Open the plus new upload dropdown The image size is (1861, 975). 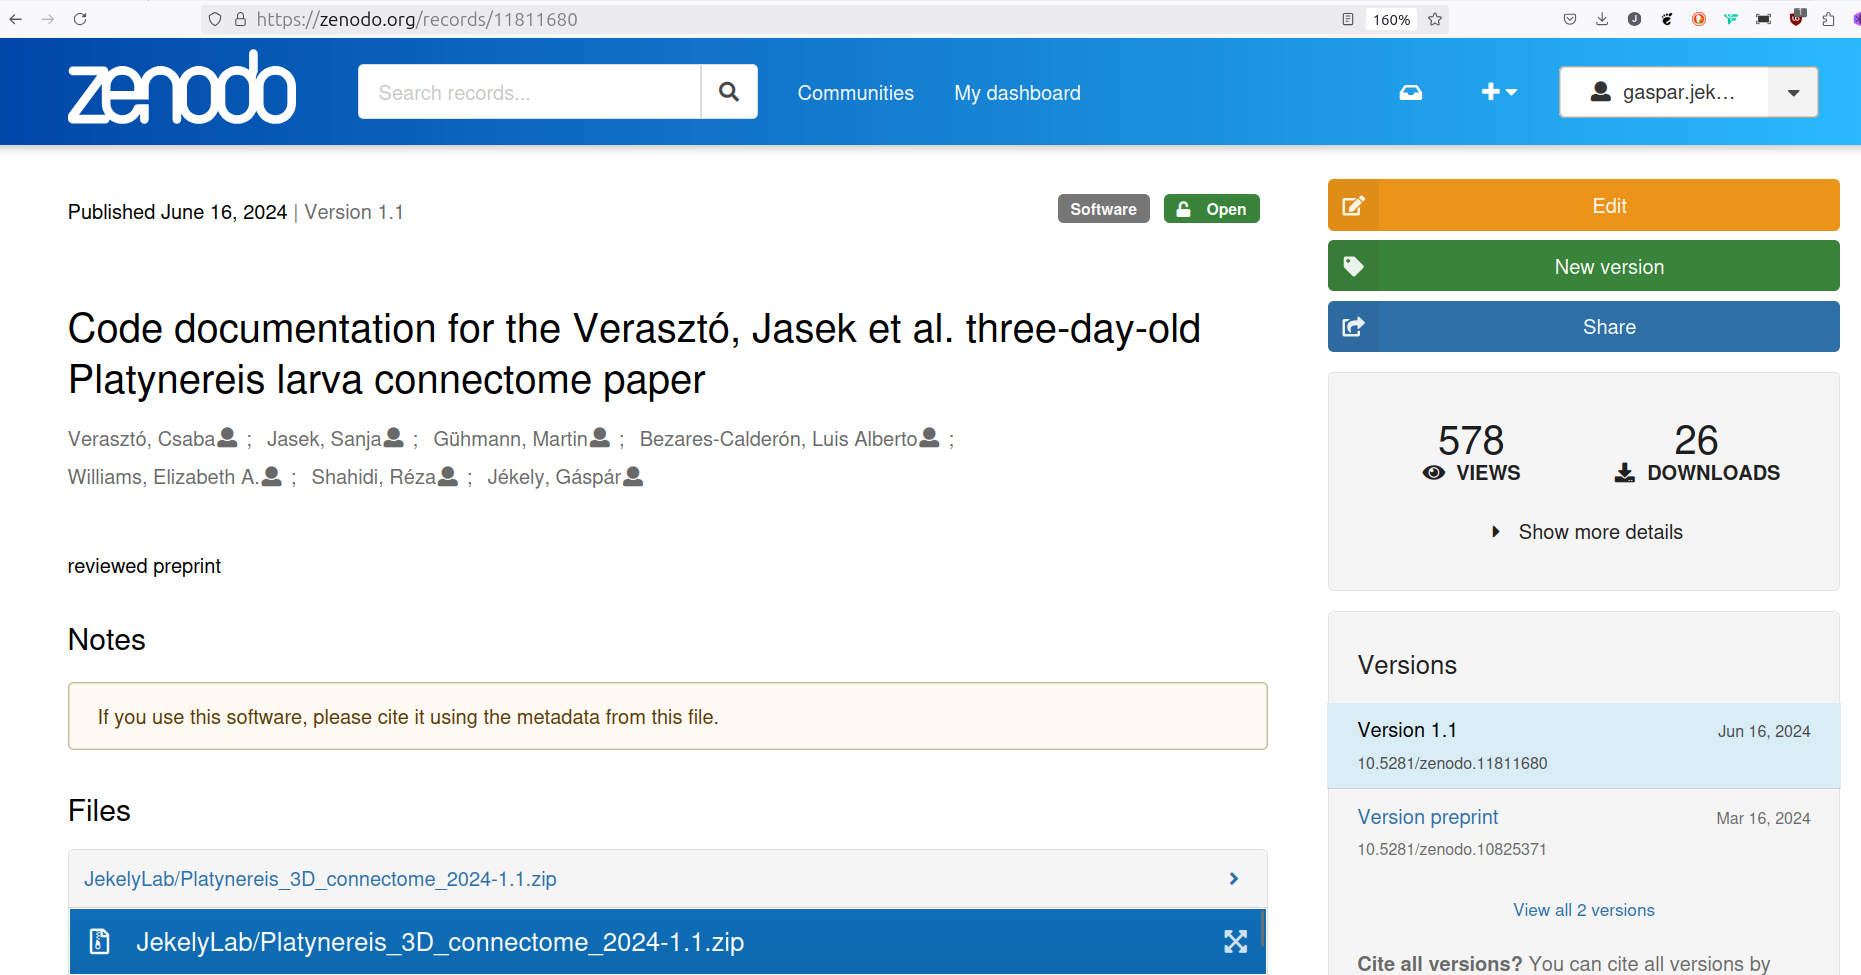[1498, 92]
